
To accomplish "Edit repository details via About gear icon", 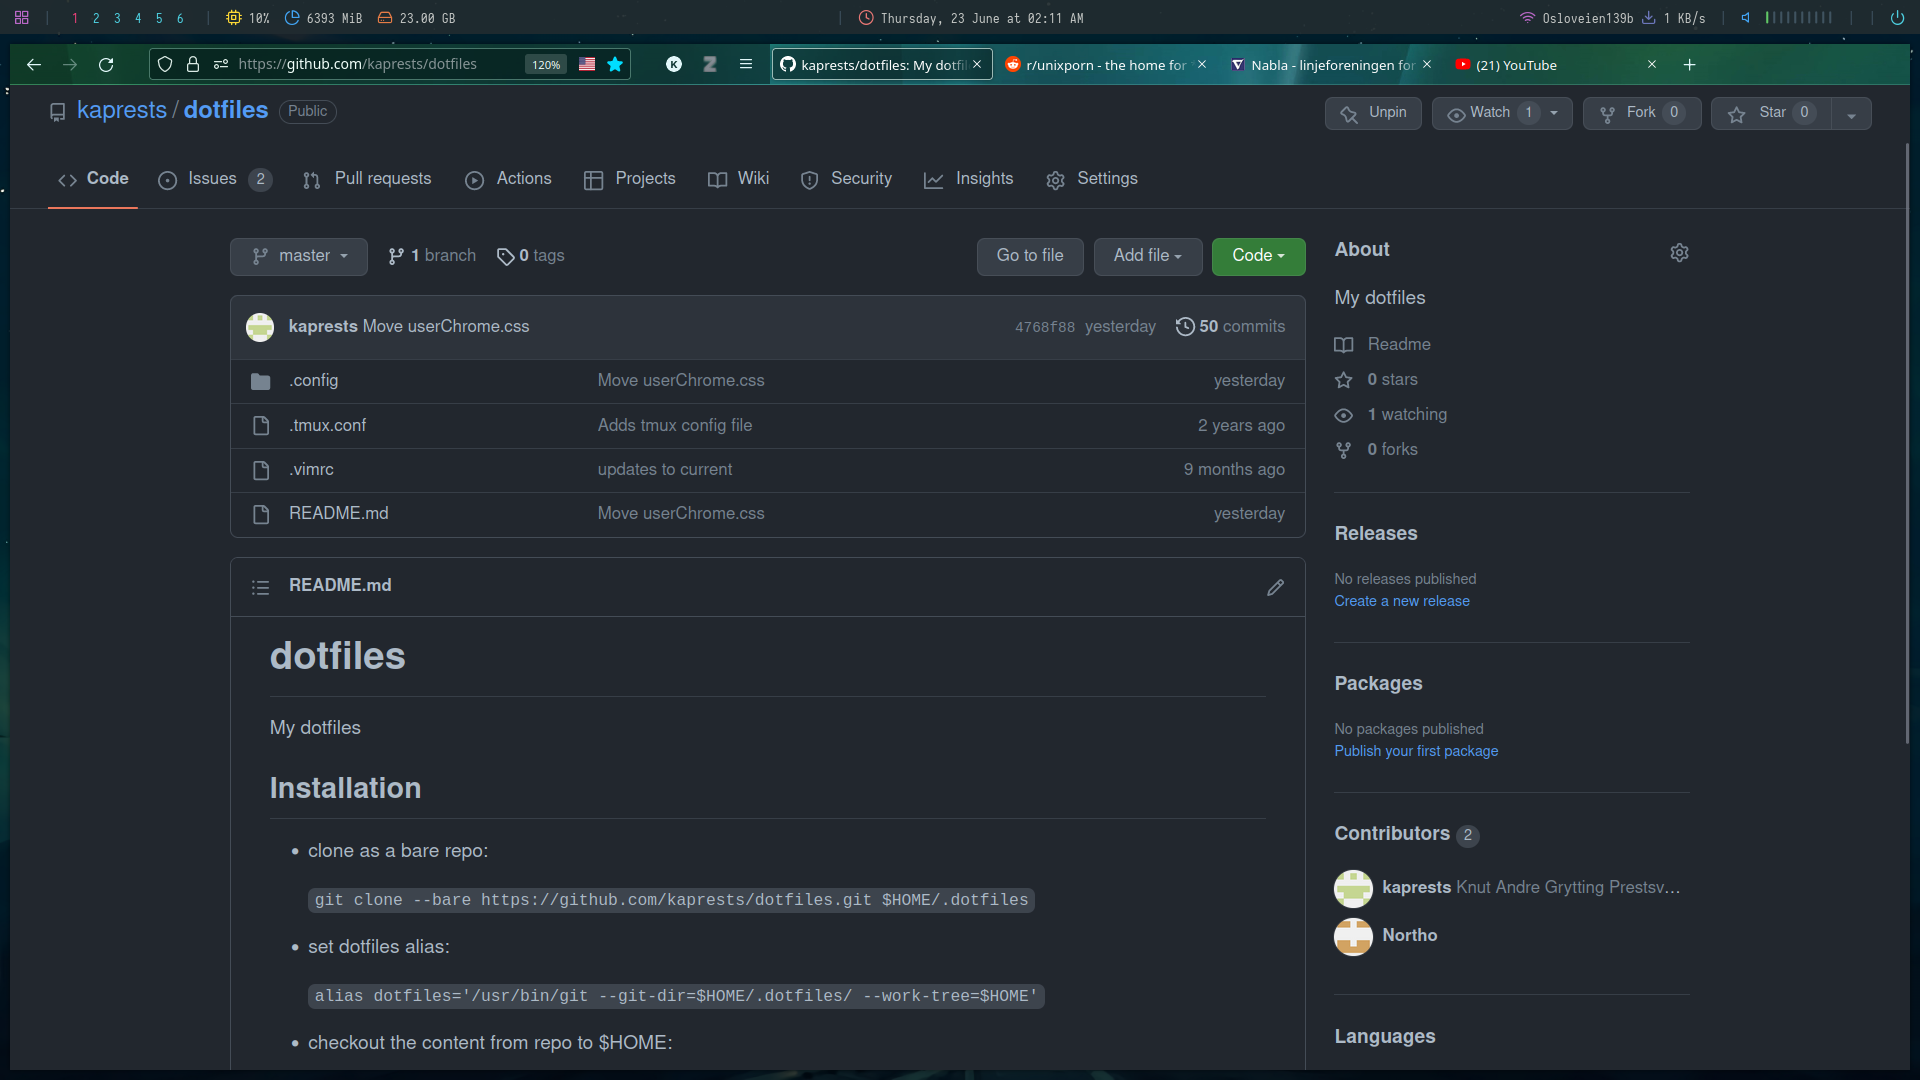I will tap(1679, 253).
